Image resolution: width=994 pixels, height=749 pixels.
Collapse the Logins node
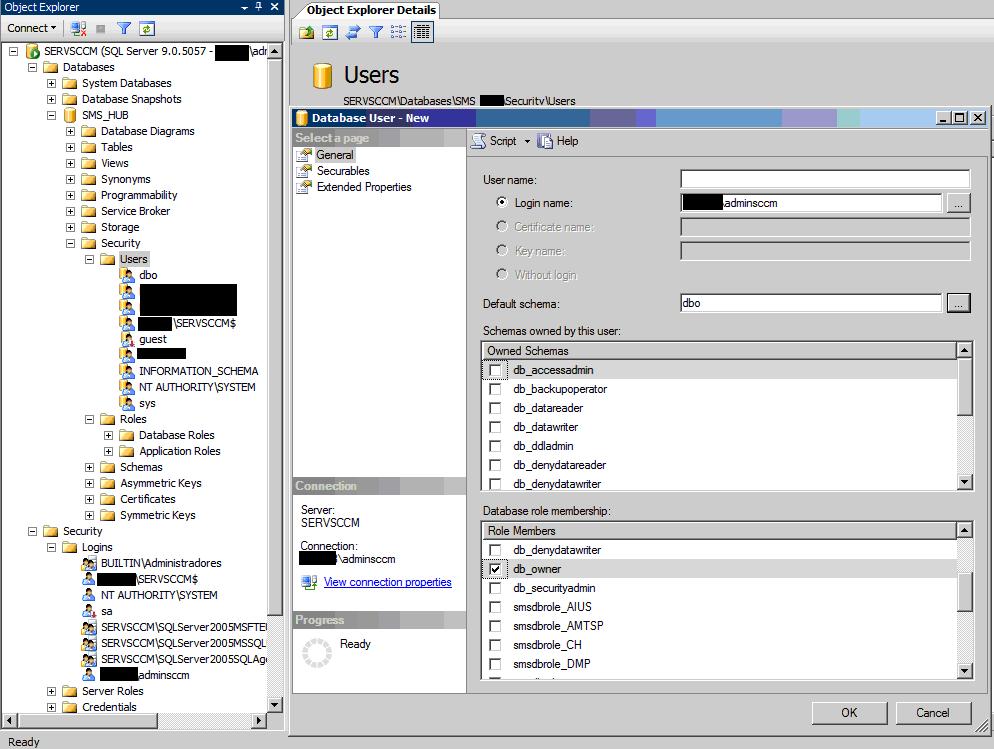51,547
